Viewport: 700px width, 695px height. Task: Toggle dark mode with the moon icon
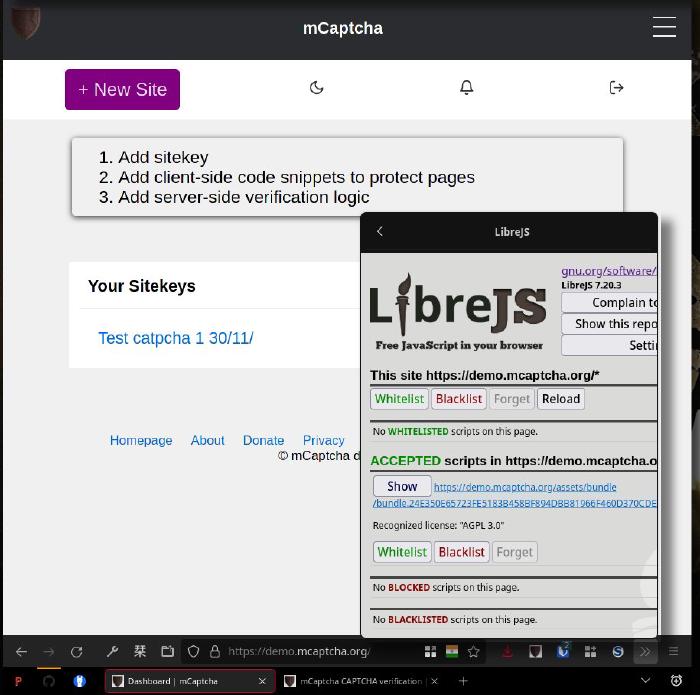coord(316,88)
